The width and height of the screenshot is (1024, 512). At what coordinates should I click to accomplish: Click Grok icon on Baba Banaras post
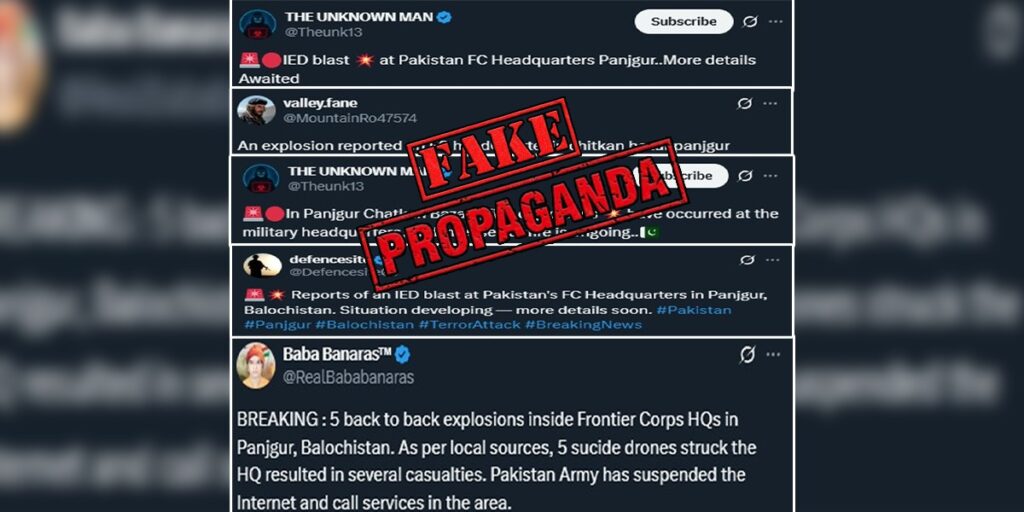[748, 355]
